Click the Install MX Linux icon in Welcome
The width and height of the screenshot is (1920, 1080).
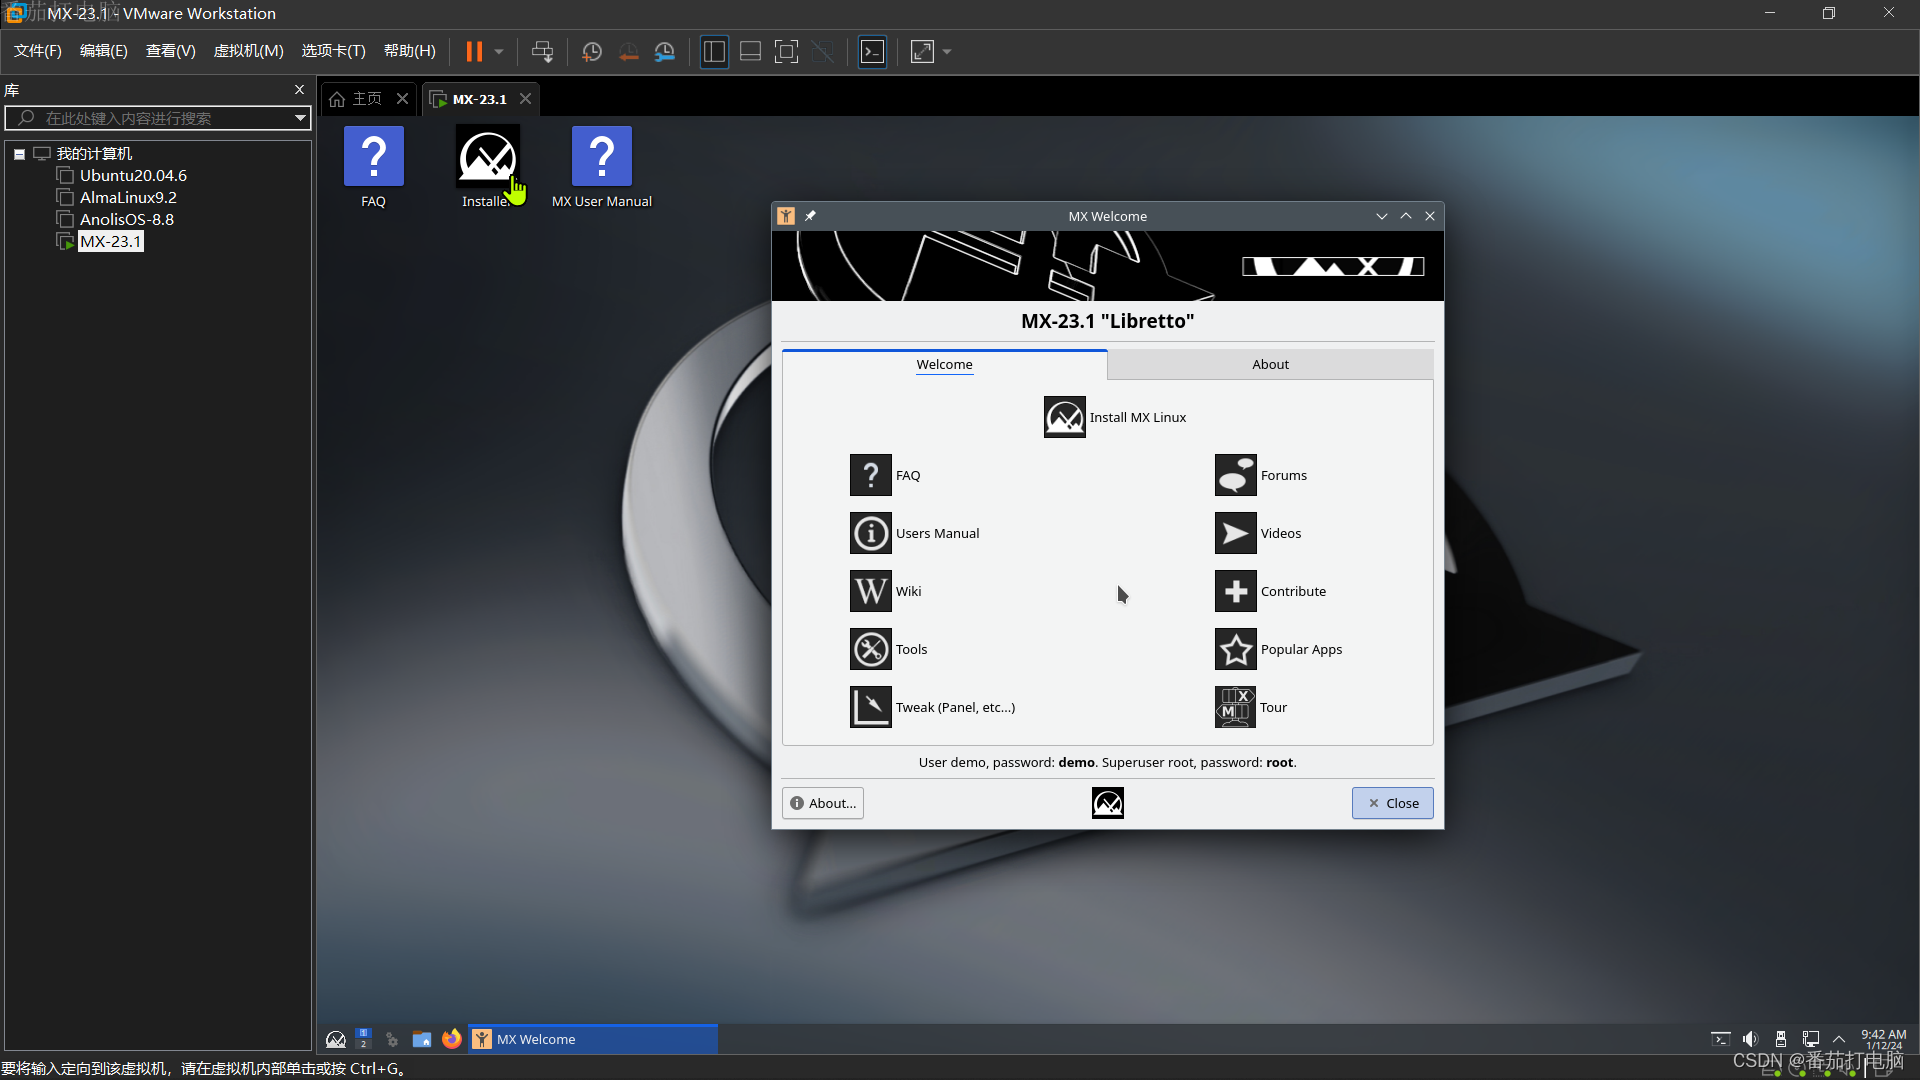1064,417
